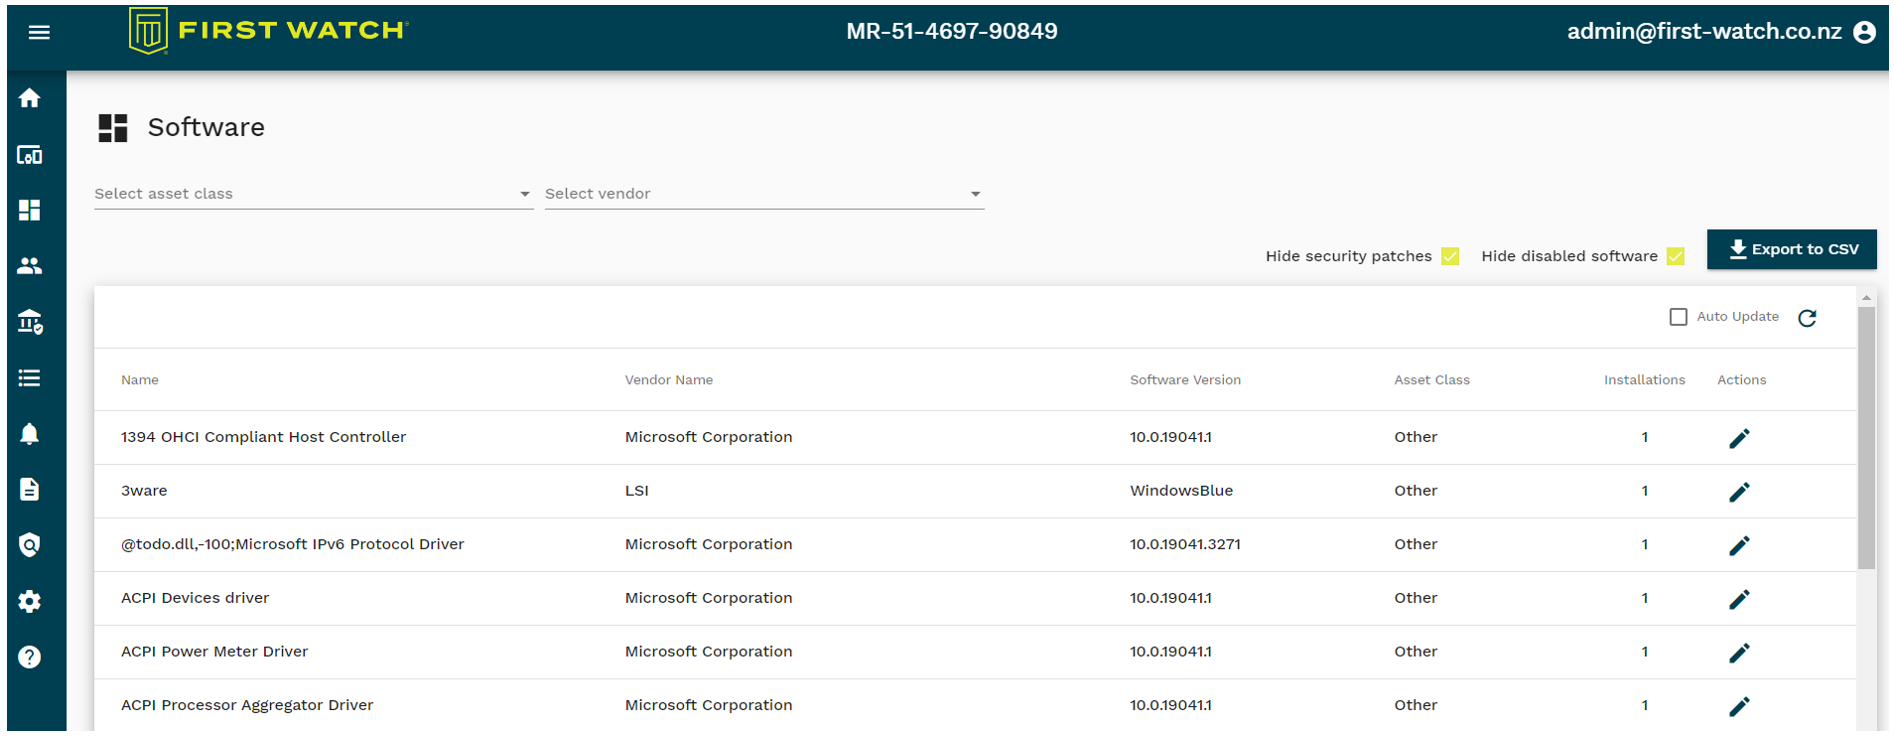Click the Export to CSV button

[1791, 250]
